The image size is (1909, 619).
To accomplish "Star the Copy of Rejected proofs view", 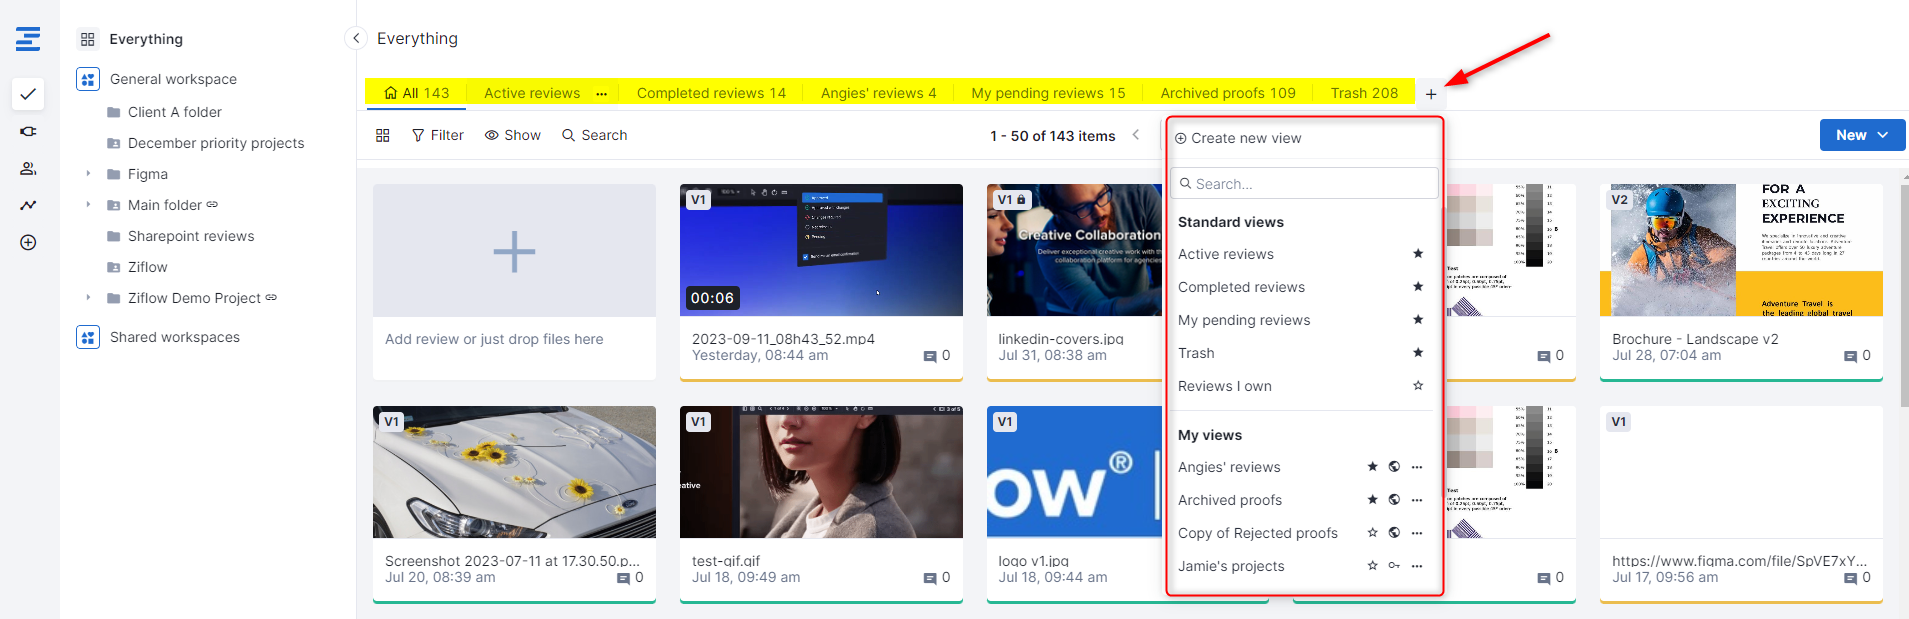I will (1372, 533).
